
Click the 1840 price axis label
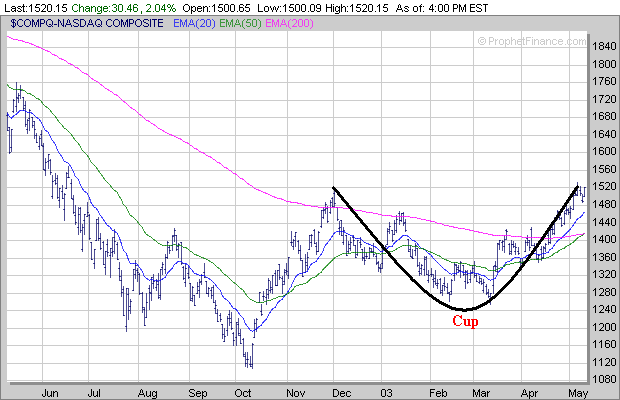pos(604,47)
